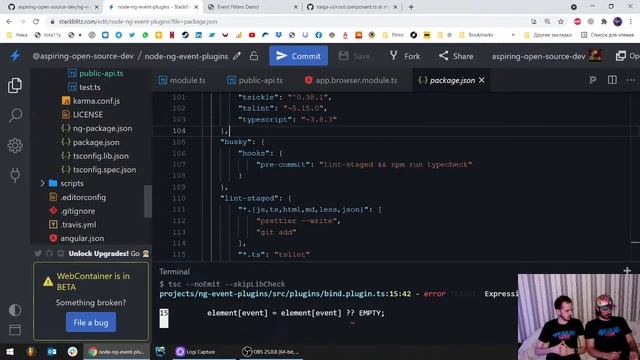Image resolution: width=640 pixels, height=360 pixels.
Task: Open test.ts in the file tree
Action: (90, 87)
